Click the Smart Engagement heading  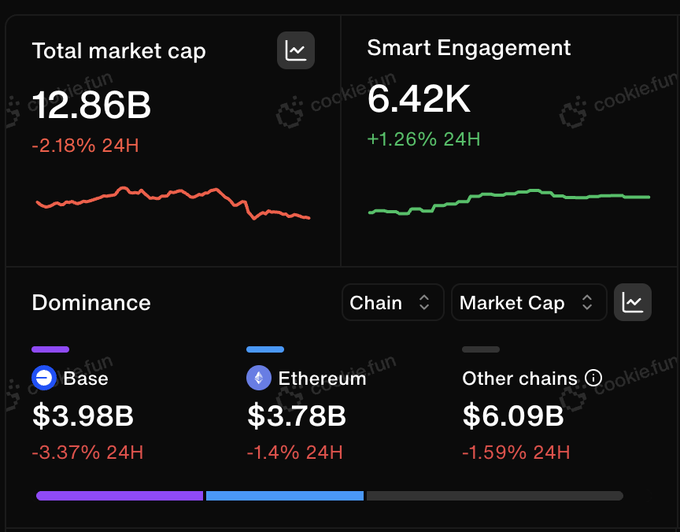pos(469,49)
